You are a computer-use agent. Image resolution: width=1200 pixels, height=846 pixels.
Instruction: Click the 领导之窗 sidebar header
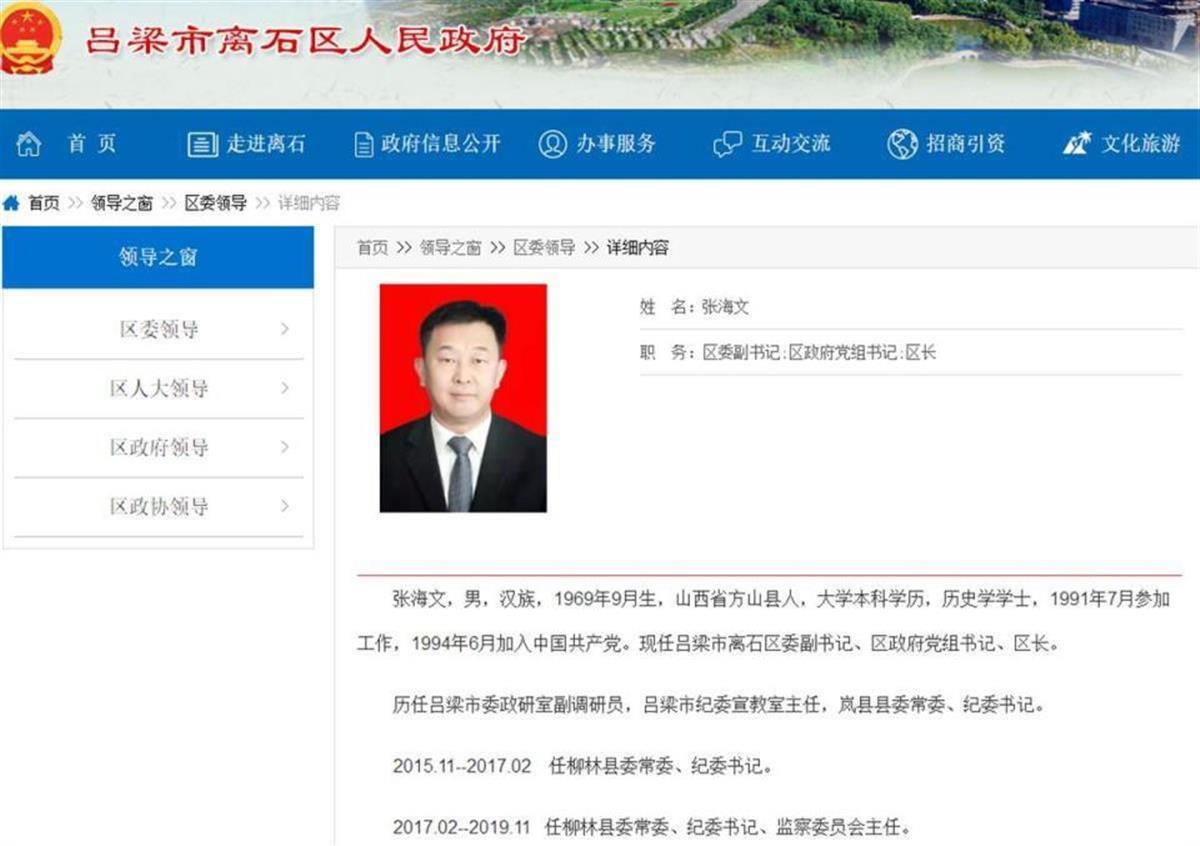point(158,257)
